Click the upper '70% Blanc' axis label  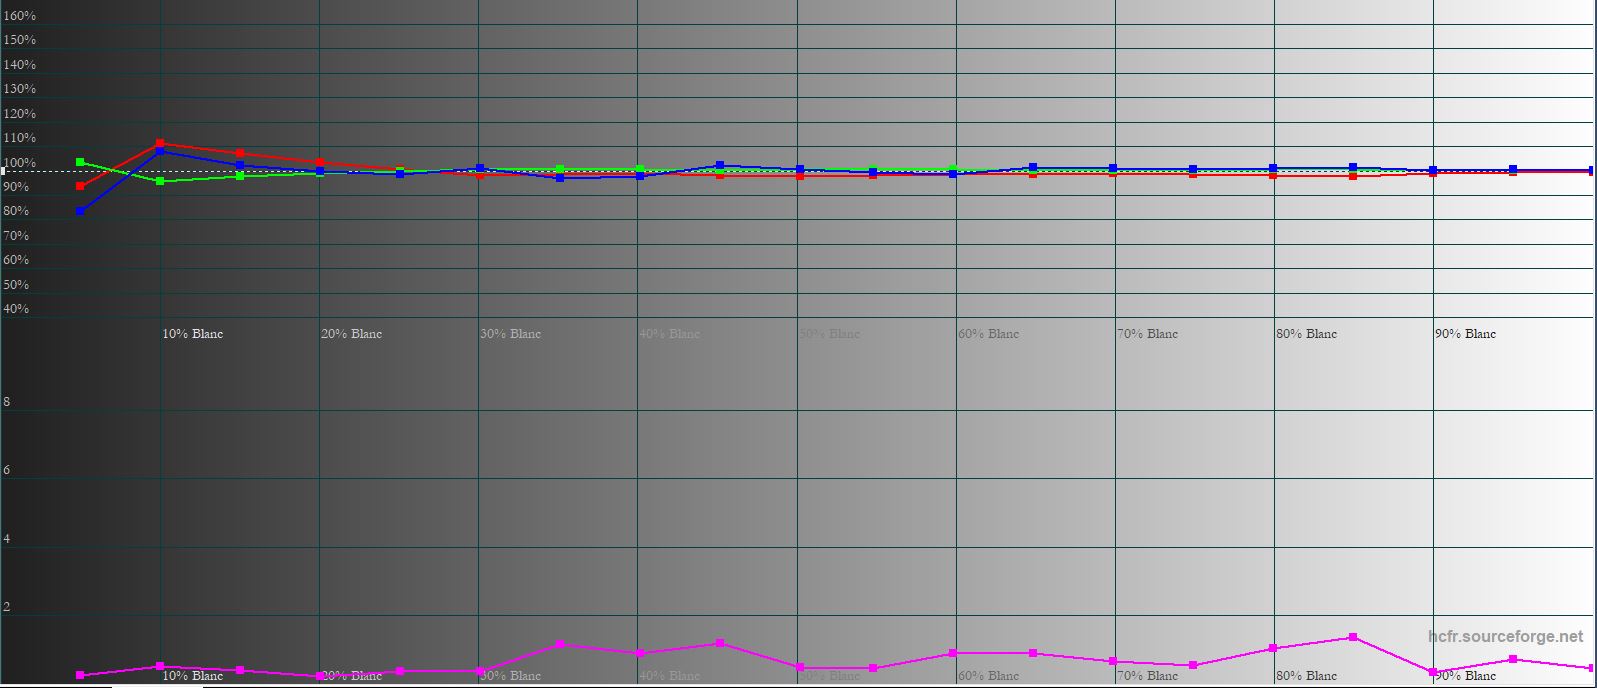pyautogui.click(x=1147, y=334)
